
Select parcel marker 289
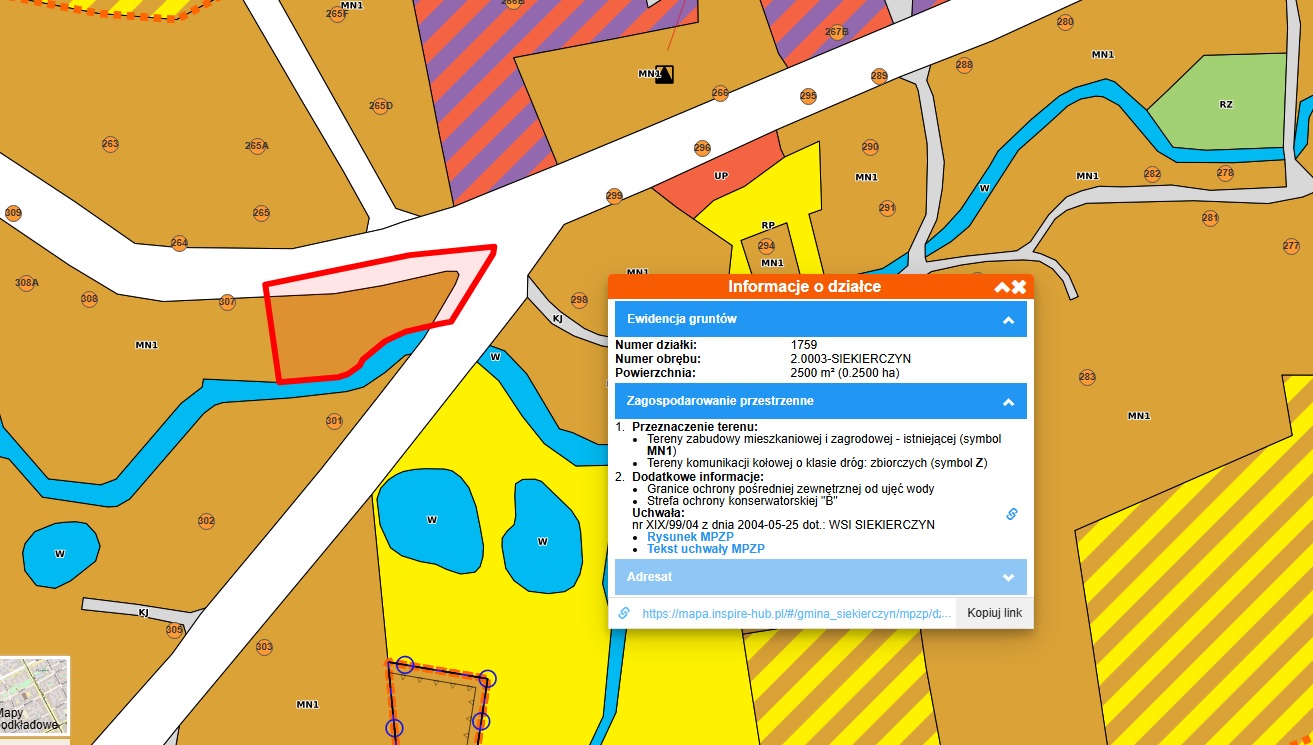[879, 76]
